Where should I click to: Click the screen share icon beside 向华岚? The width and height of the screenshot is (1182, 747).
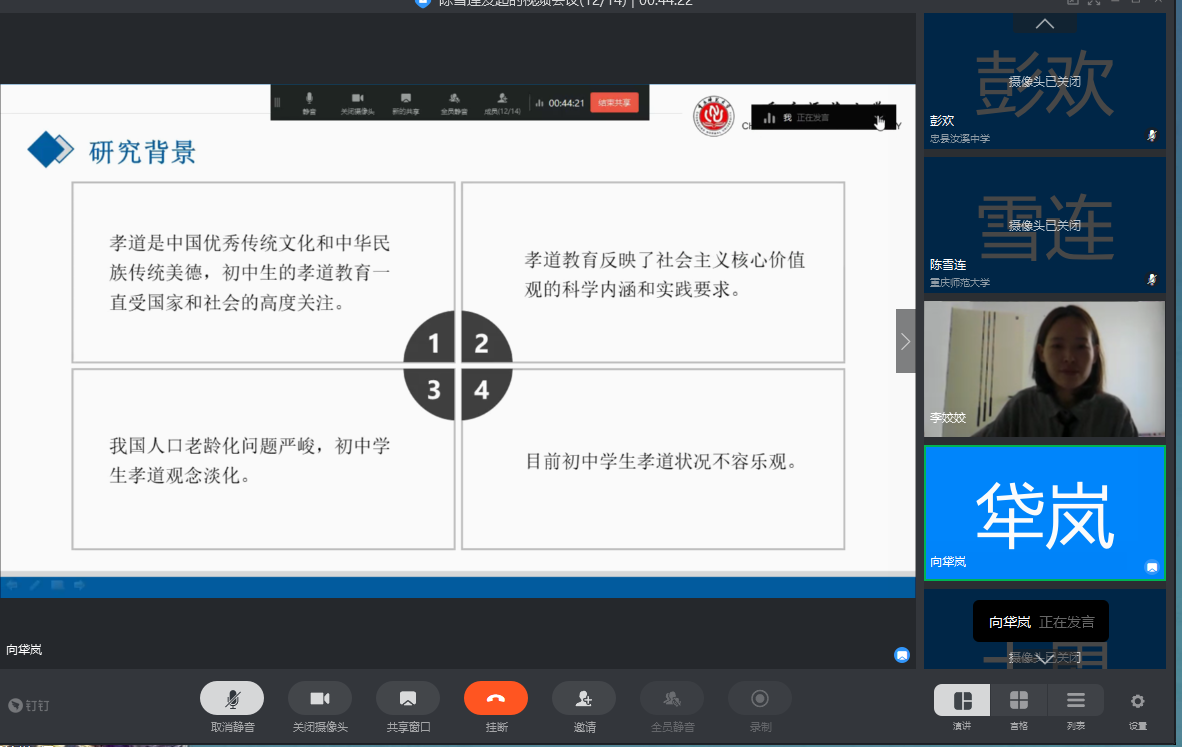click(x=902, y=655)
